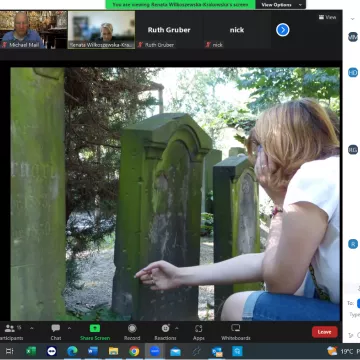Viewport: 360px width, 360px height.
Task: Select the Ruth Gruber participant tile
Action: tap(169, 30)
